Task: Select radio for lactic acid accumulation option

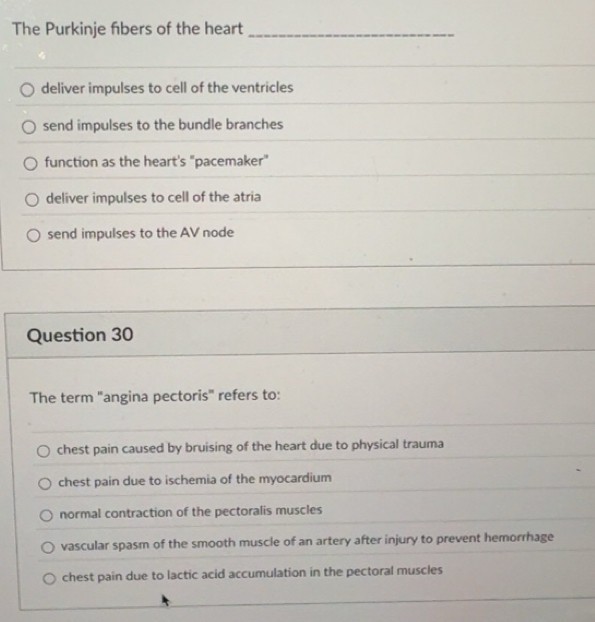Action: (49, 579)
